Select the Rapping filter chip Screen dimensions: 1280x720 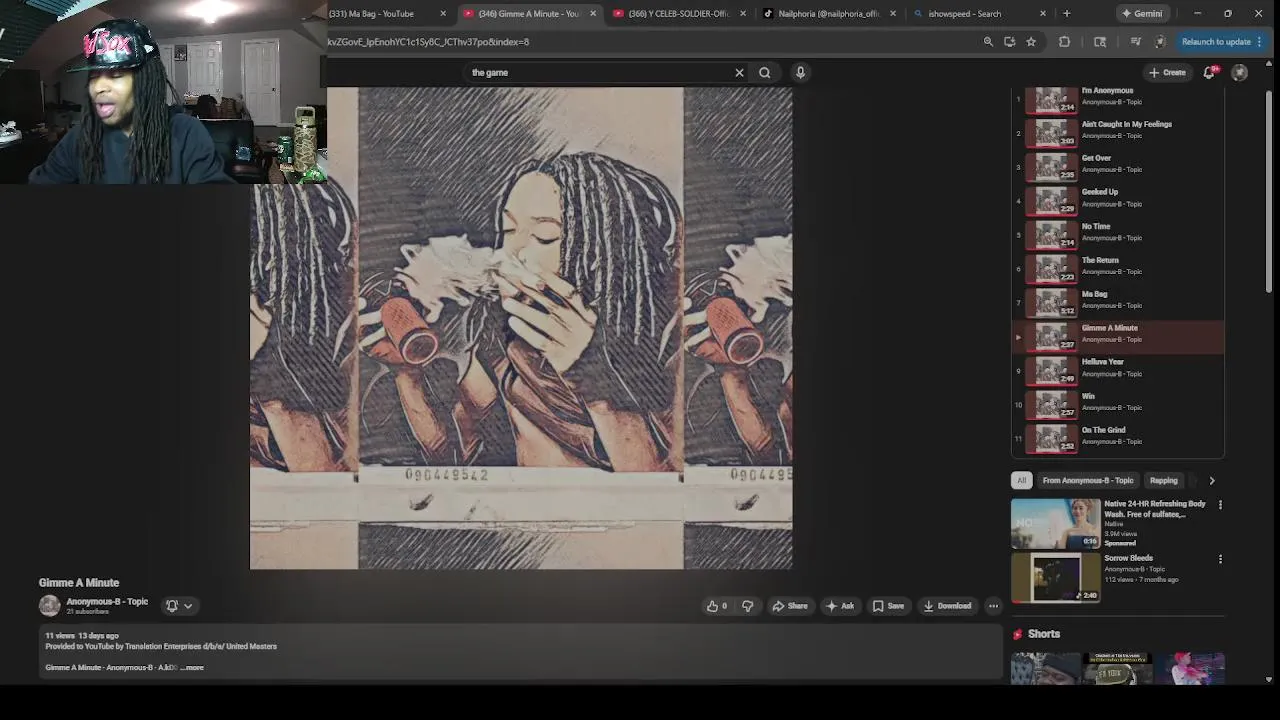[x=1163, y=480]
